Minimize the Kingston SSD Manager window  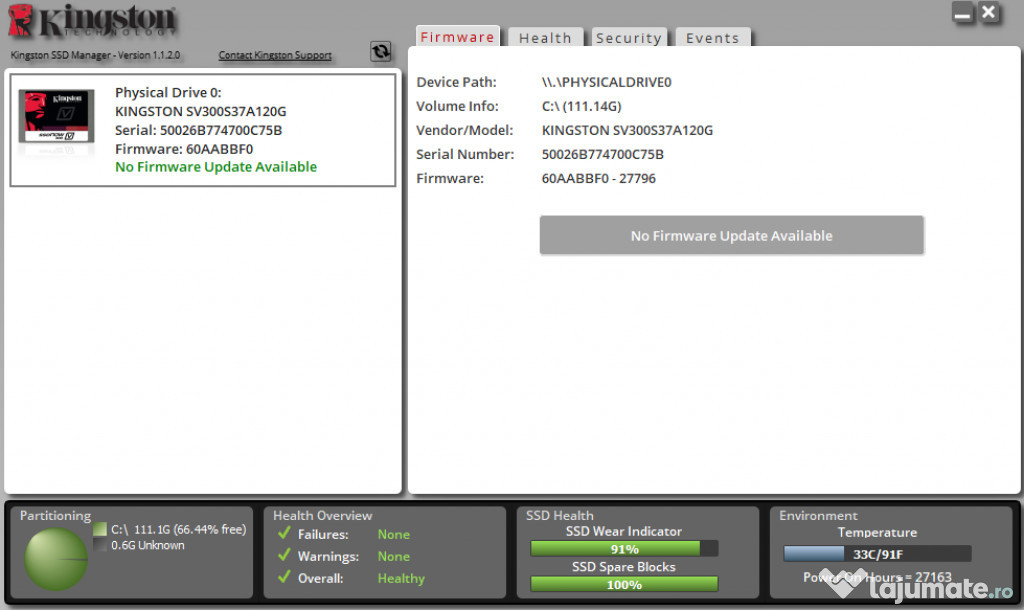coord(962,13)
